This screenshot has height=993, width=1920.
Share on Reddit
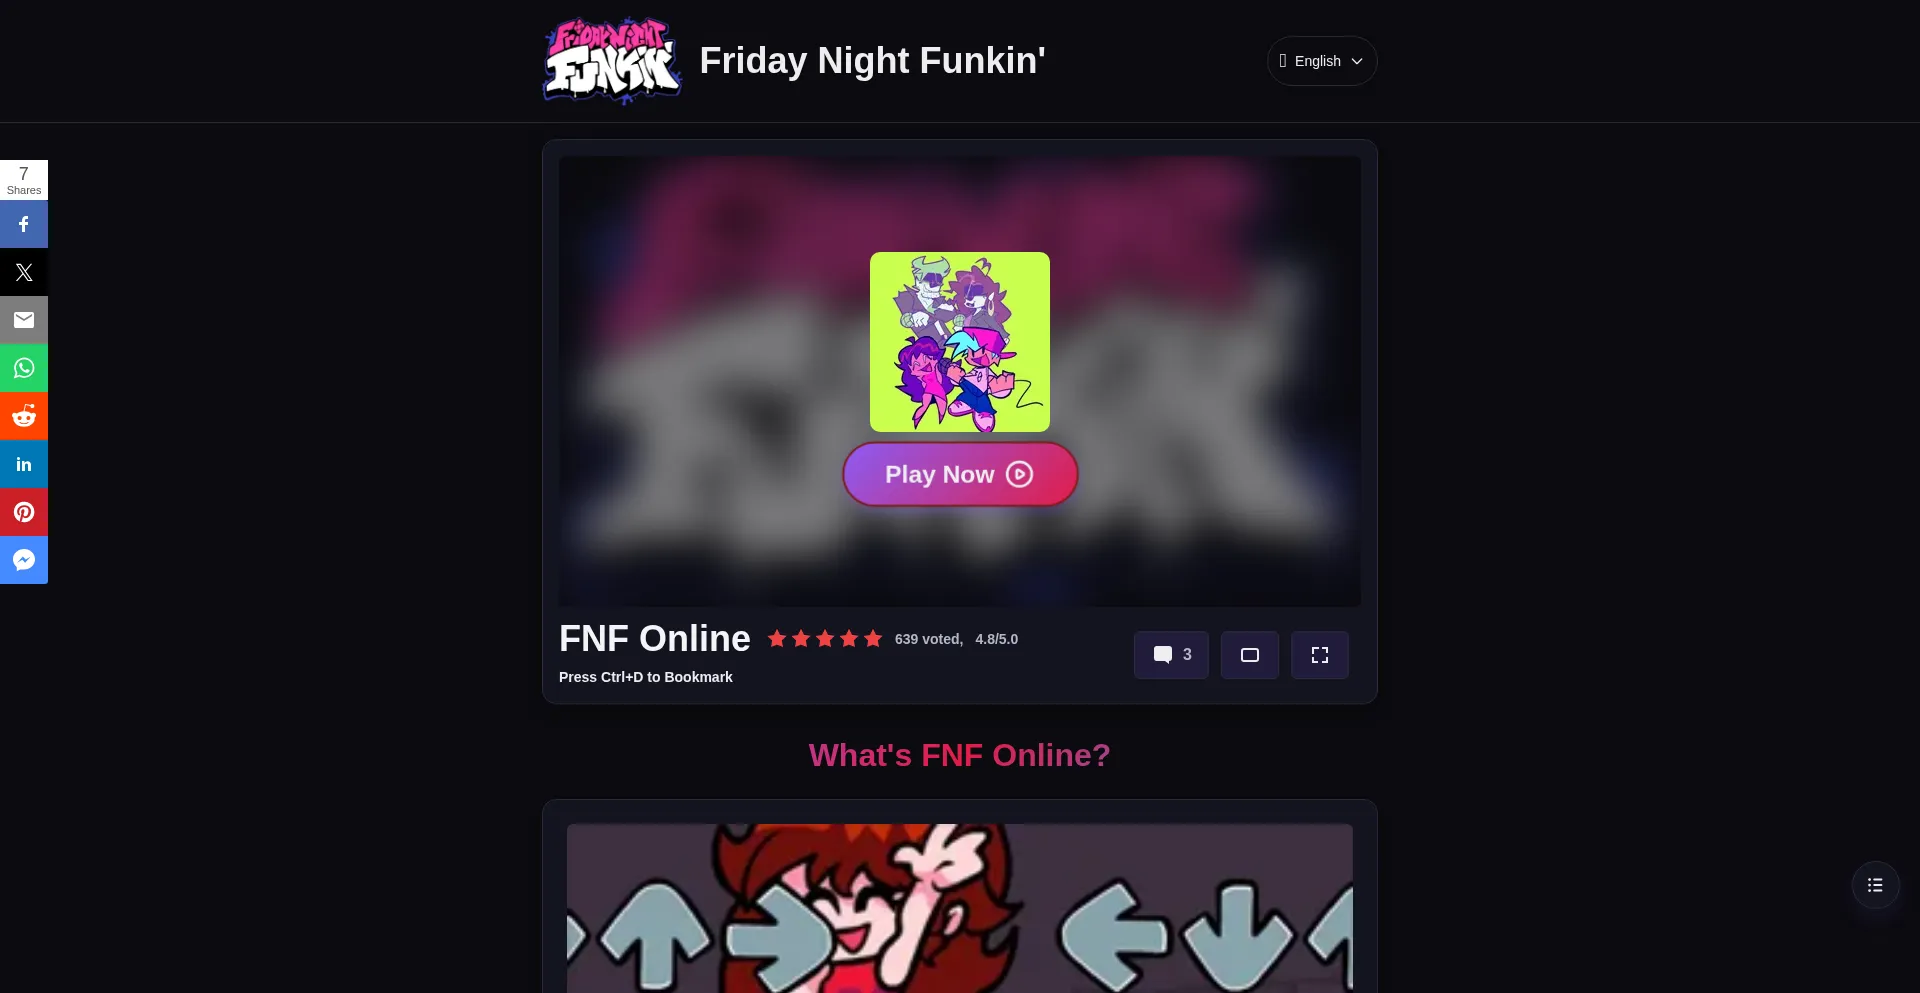pos(24,416)
